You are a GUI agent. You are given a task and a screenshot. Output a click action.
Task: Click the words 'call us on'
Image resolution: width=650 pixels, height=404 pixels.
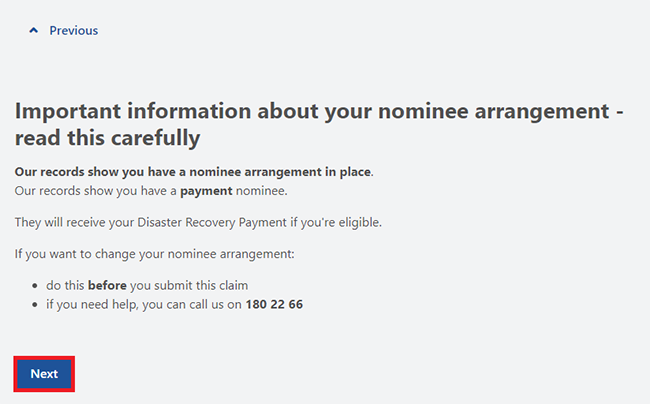coord(213,304)
